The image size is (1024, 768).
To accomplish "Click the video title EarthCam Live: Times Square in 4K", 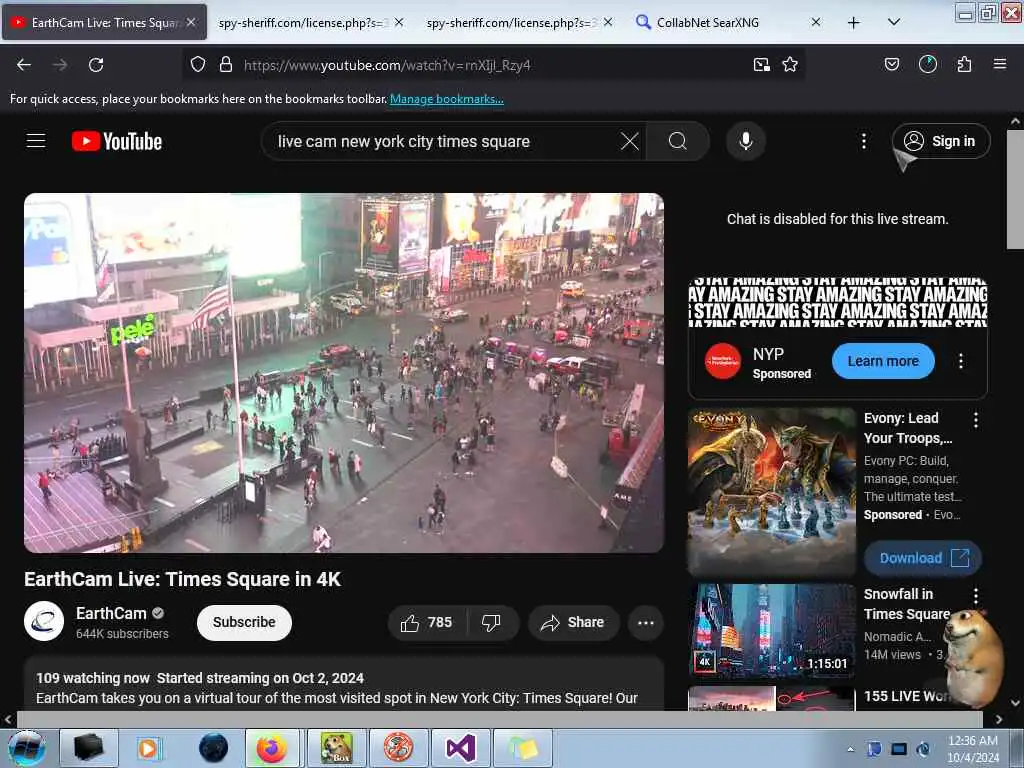I will [x=183, y=579].
